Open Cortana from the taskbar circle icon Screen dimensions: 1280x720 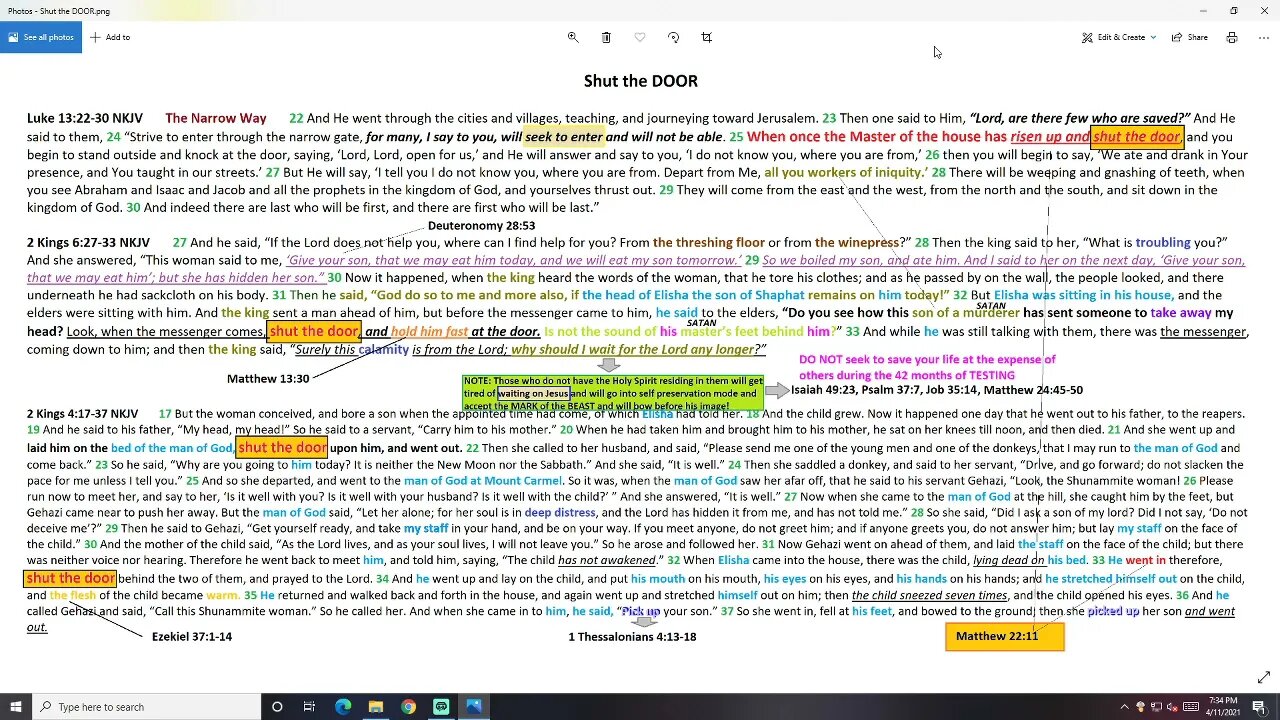click(x=278, y=707)
